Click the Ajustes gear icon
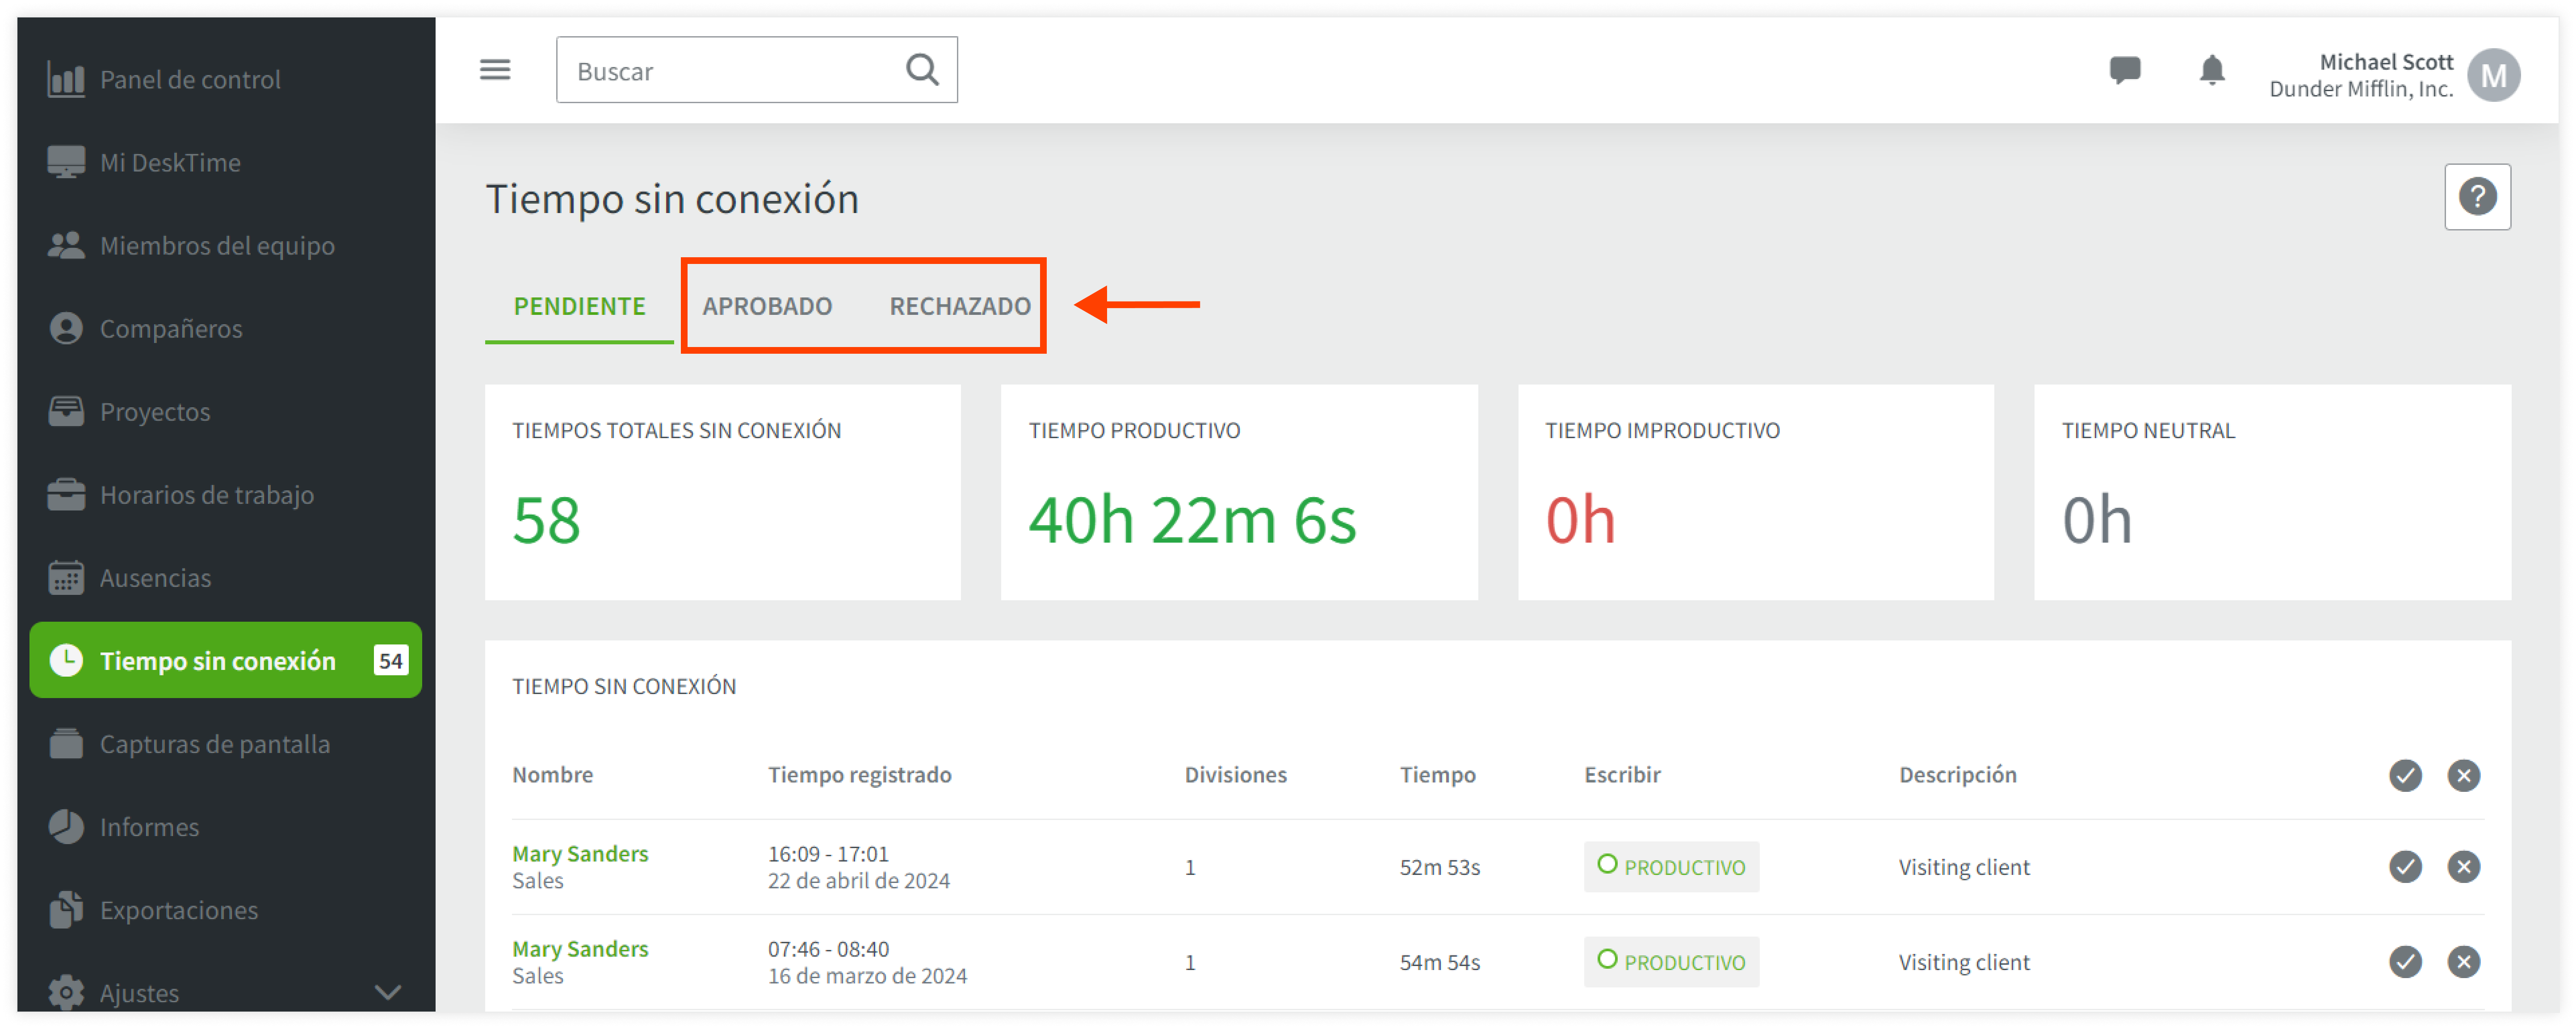This screenshot has height=1029, width=2576. [x=66, y=992]
